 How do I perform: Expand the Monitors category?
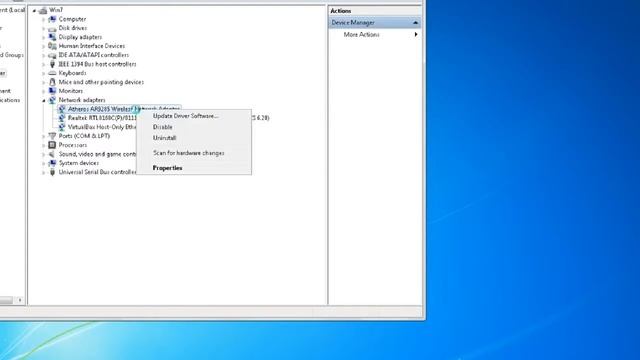tap(43, 91)
